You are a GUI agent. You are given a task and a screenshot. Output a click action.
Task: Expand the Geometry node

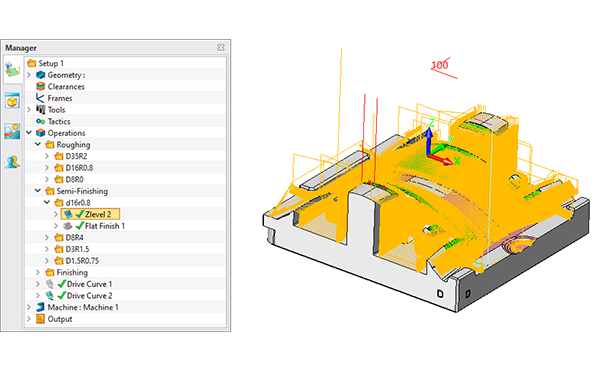pyautogui.click(x=29, y=75)
